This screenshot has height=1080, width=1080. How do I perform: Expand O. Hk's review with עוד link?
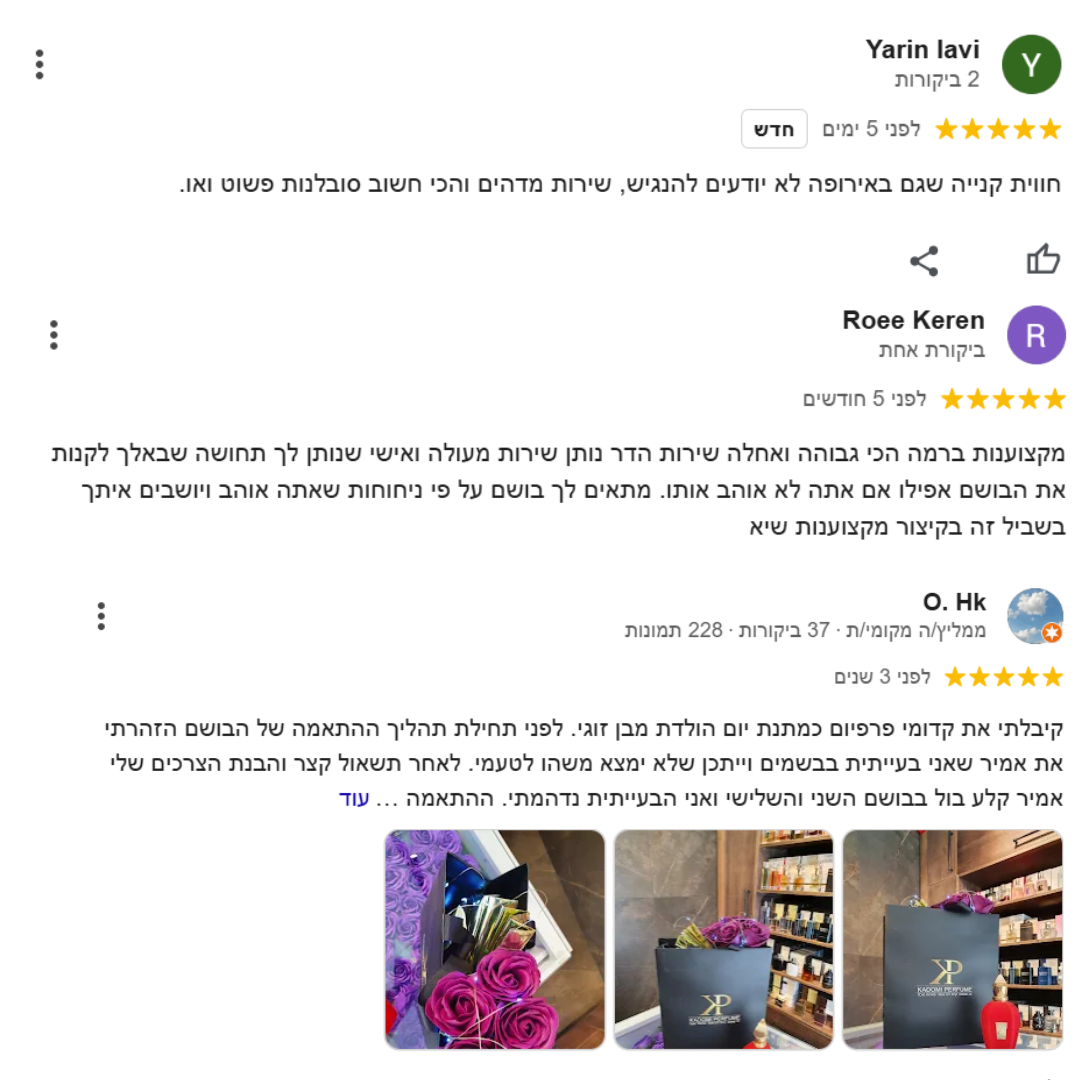coord(354,799)
